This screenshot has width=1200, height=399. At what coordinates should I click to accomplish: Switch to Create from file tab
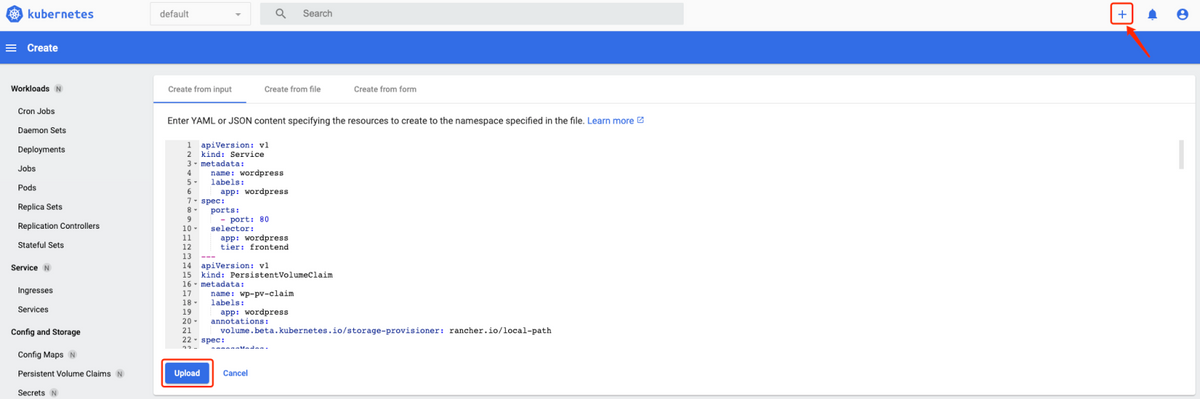click(x=292, y=89)
